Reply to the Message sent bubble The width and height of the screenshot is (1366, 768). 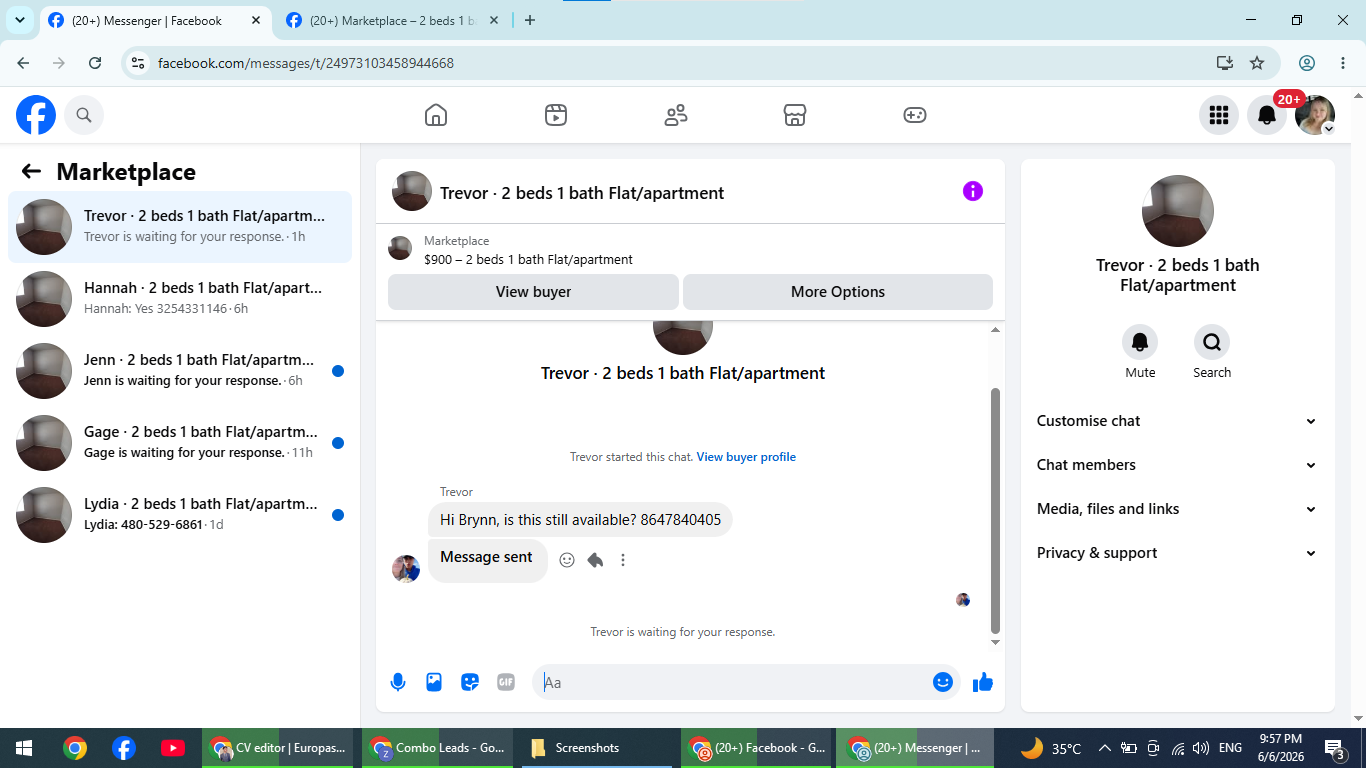coord(595,560)
